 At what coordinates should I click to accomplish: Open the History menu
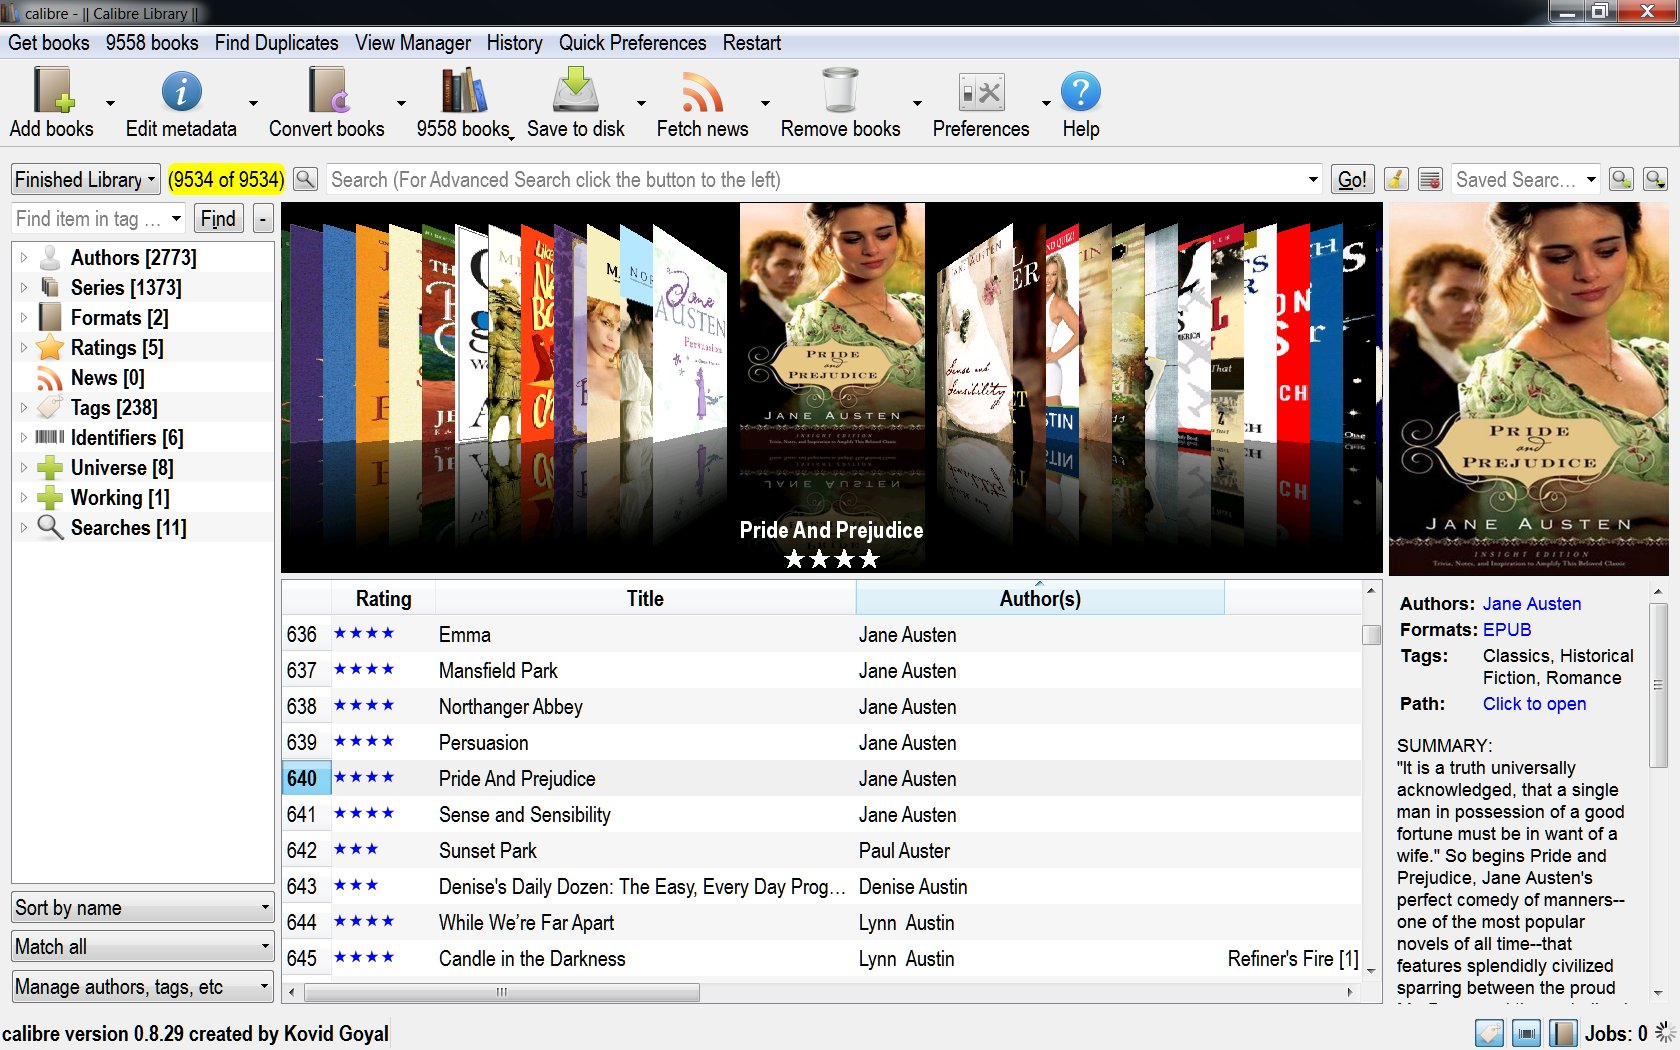pyautogui.click(x=515, y=43)
